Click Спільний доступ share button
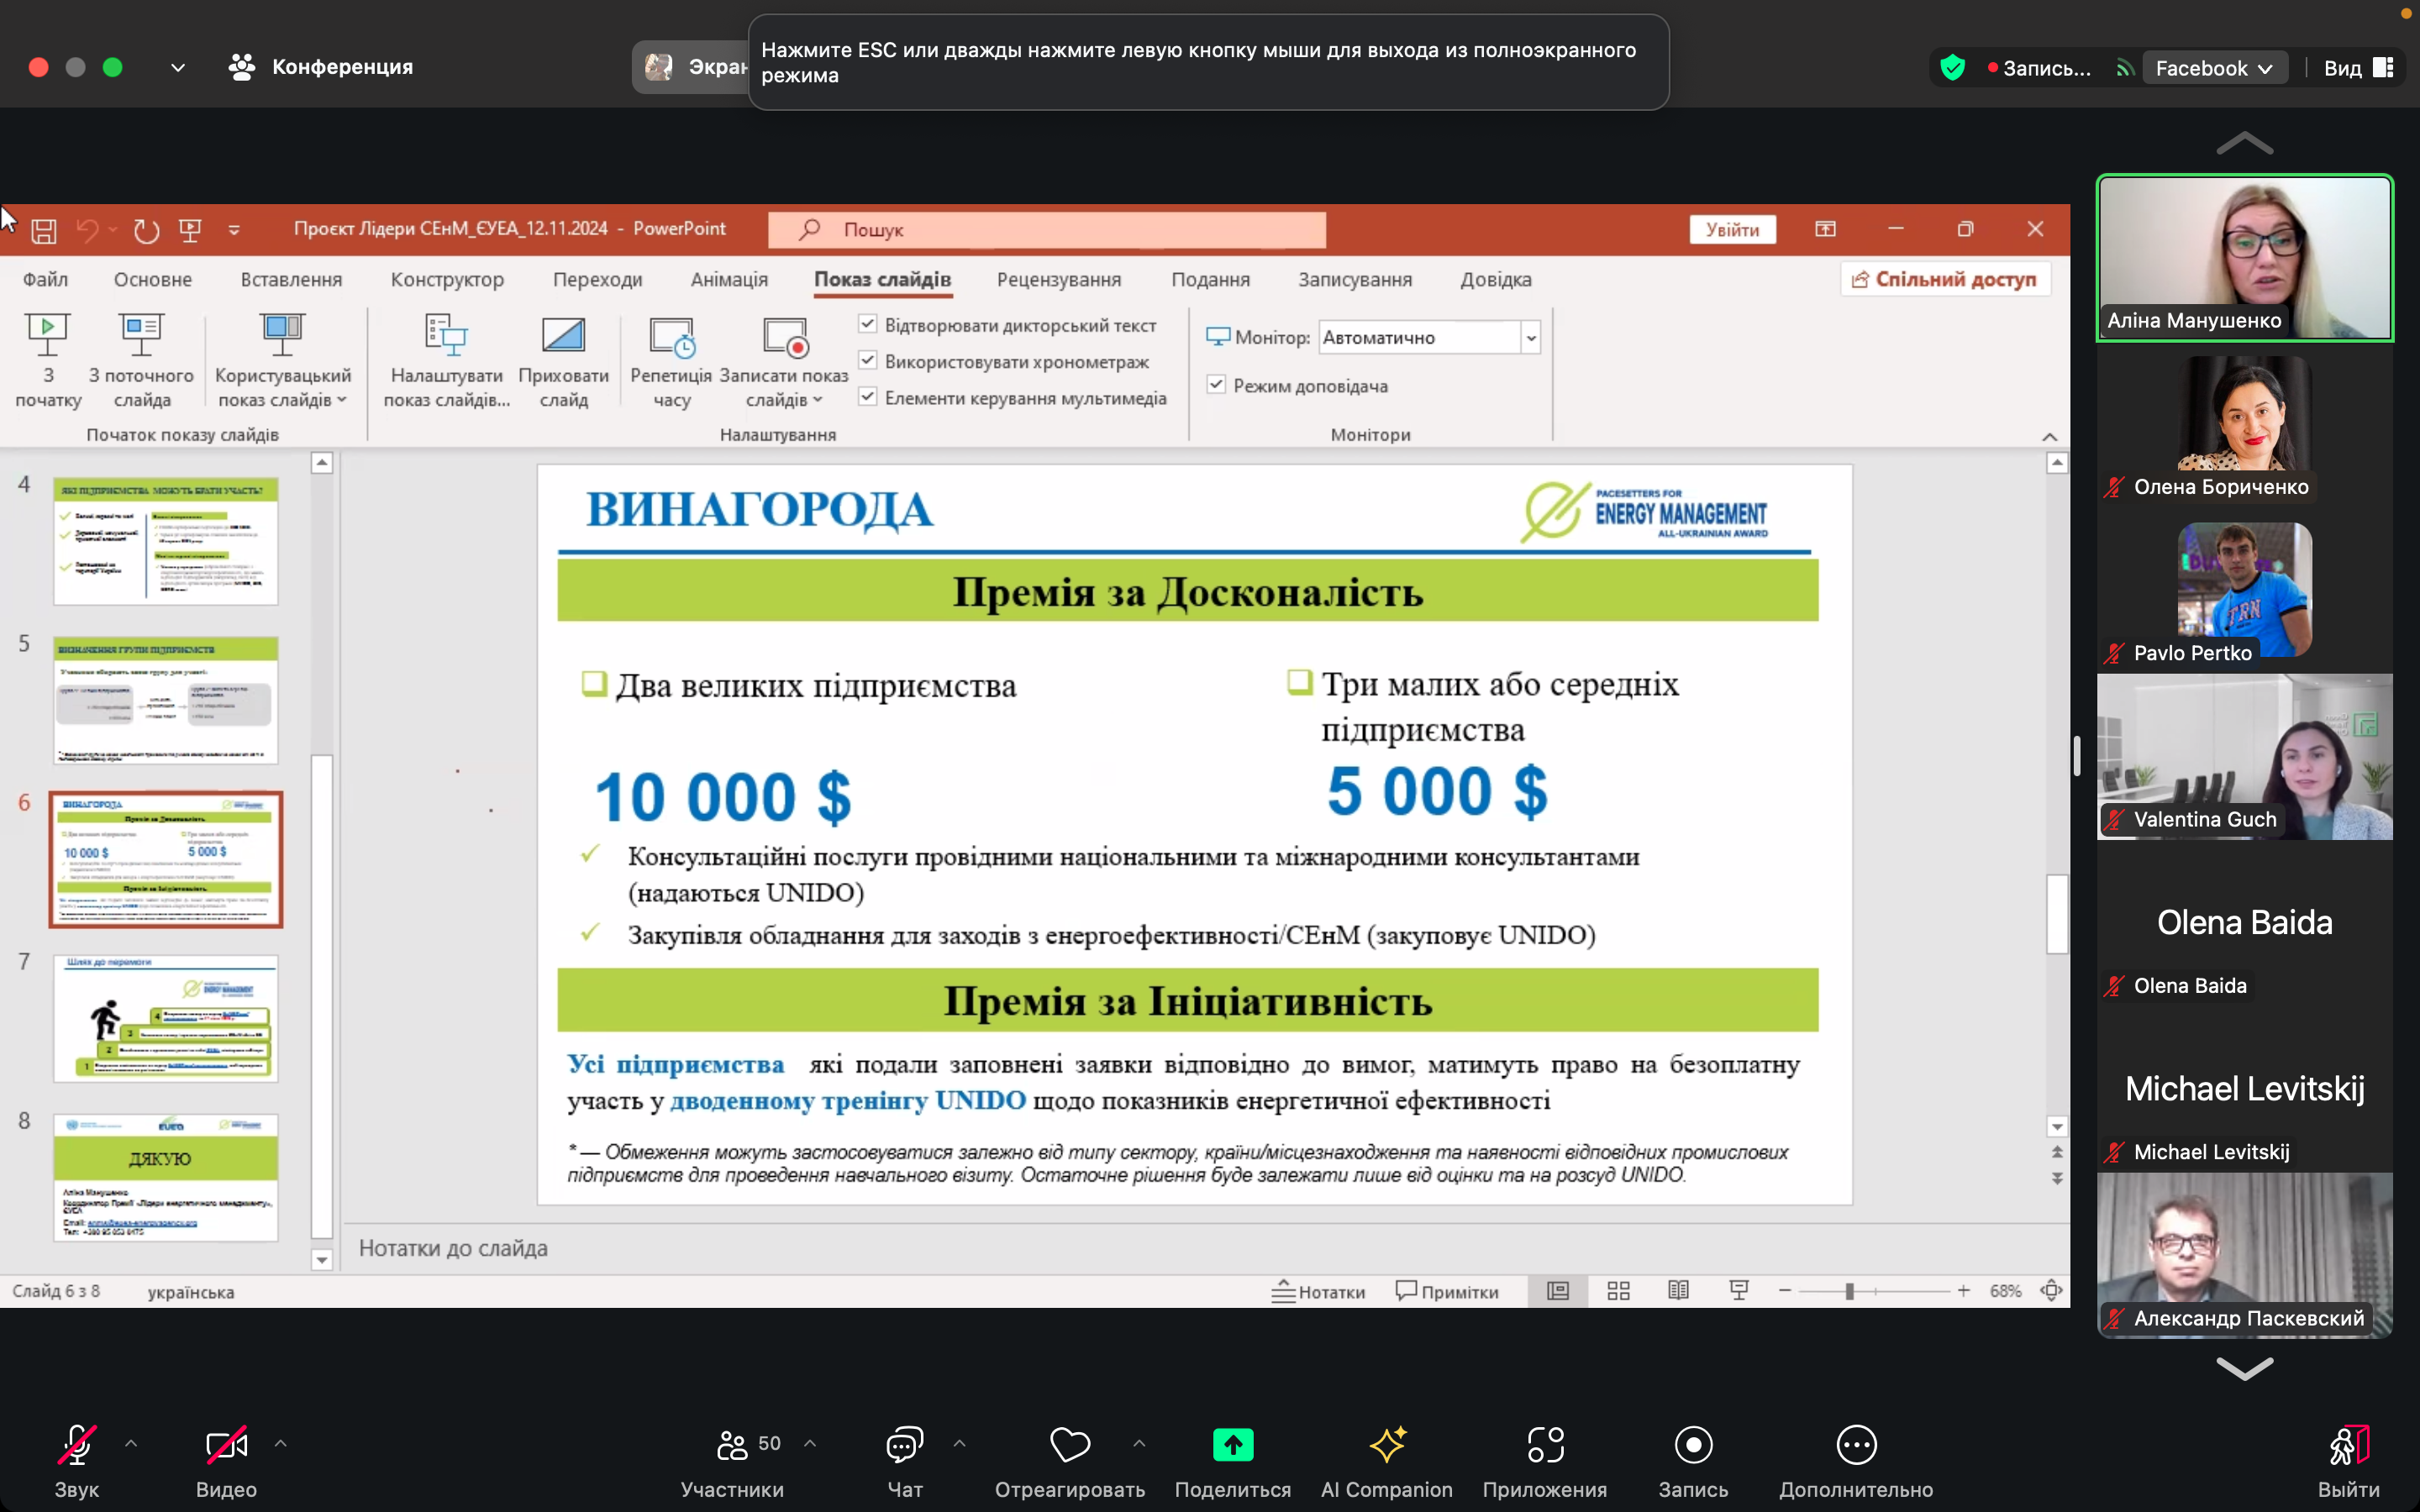This screenshot has height=1512, width=2420. (x=1944, y=279)
